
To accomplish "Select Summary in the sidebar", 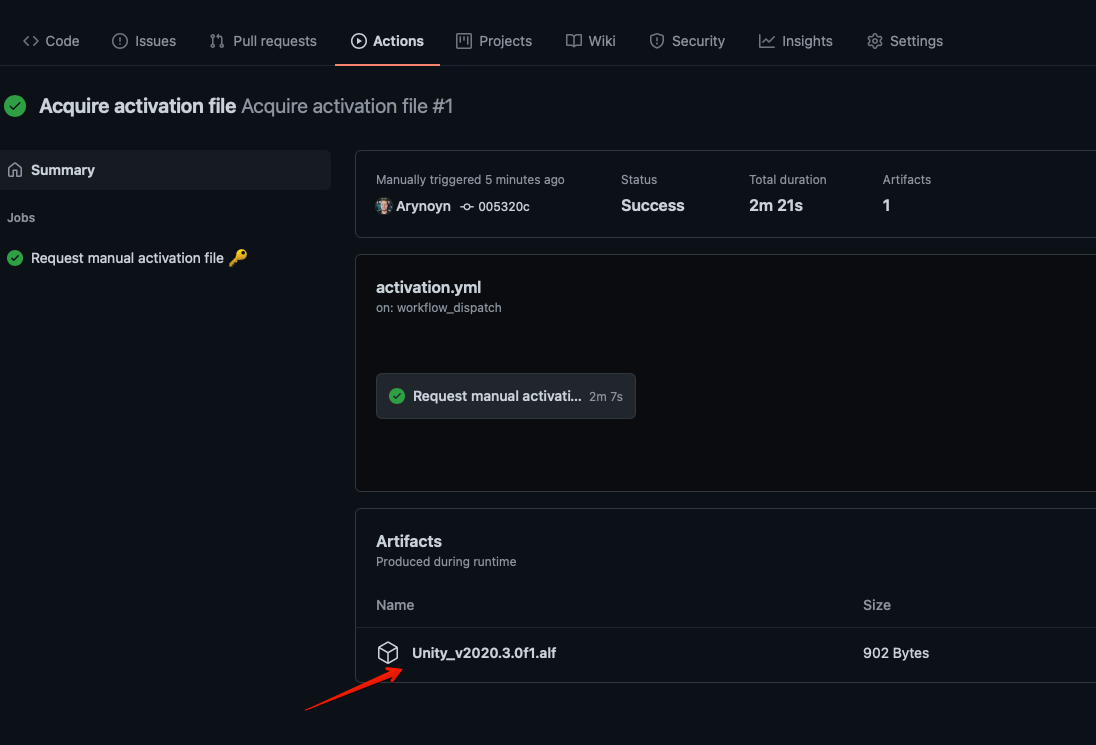I will click(x=166, y=170).
